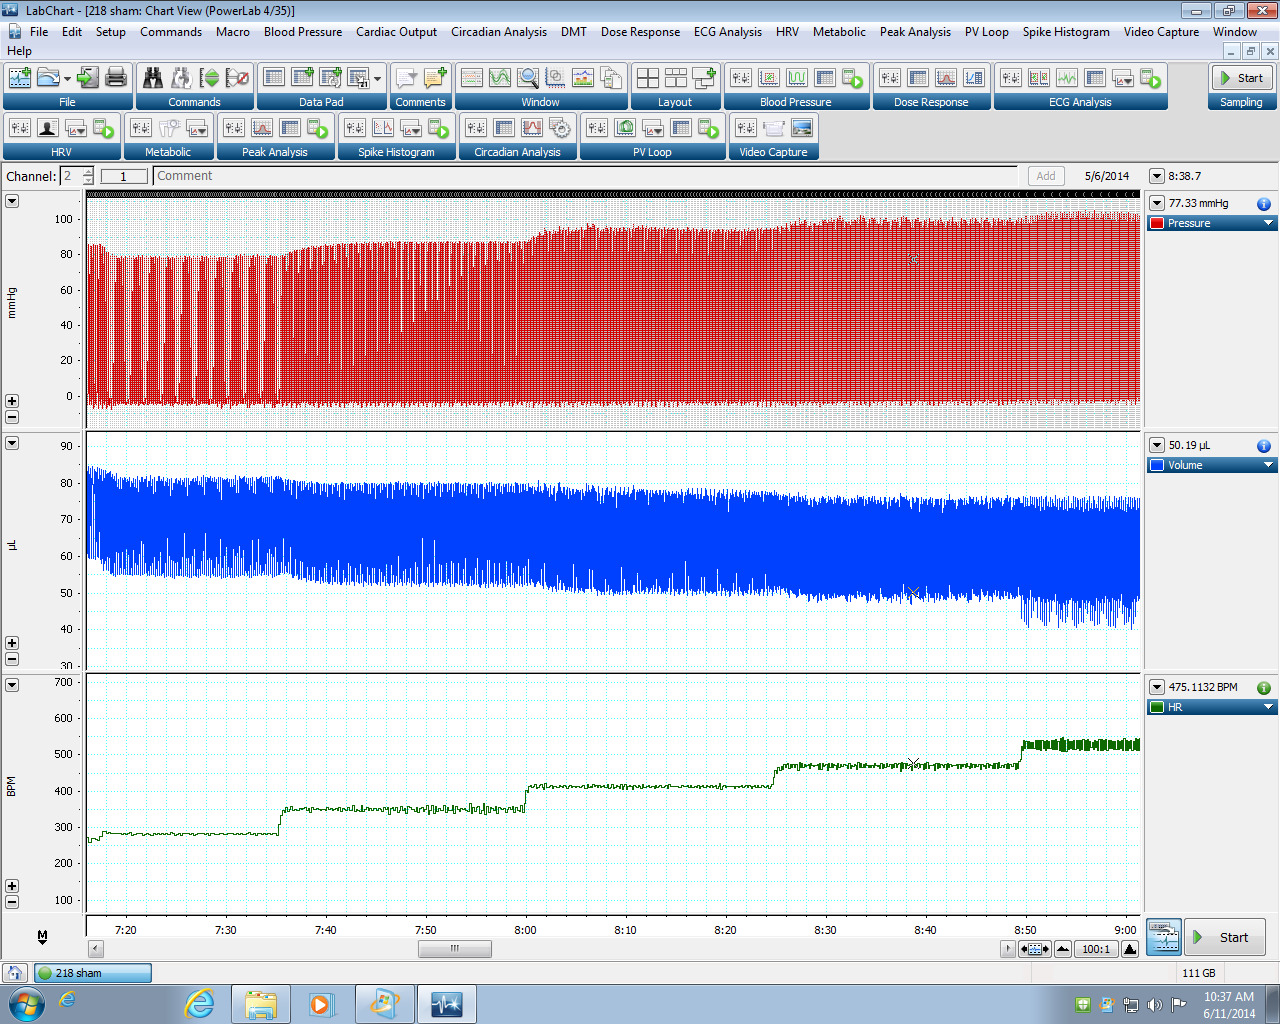
Task: Open the Volume channel dropdown
Action: (x=1268, y=465)
